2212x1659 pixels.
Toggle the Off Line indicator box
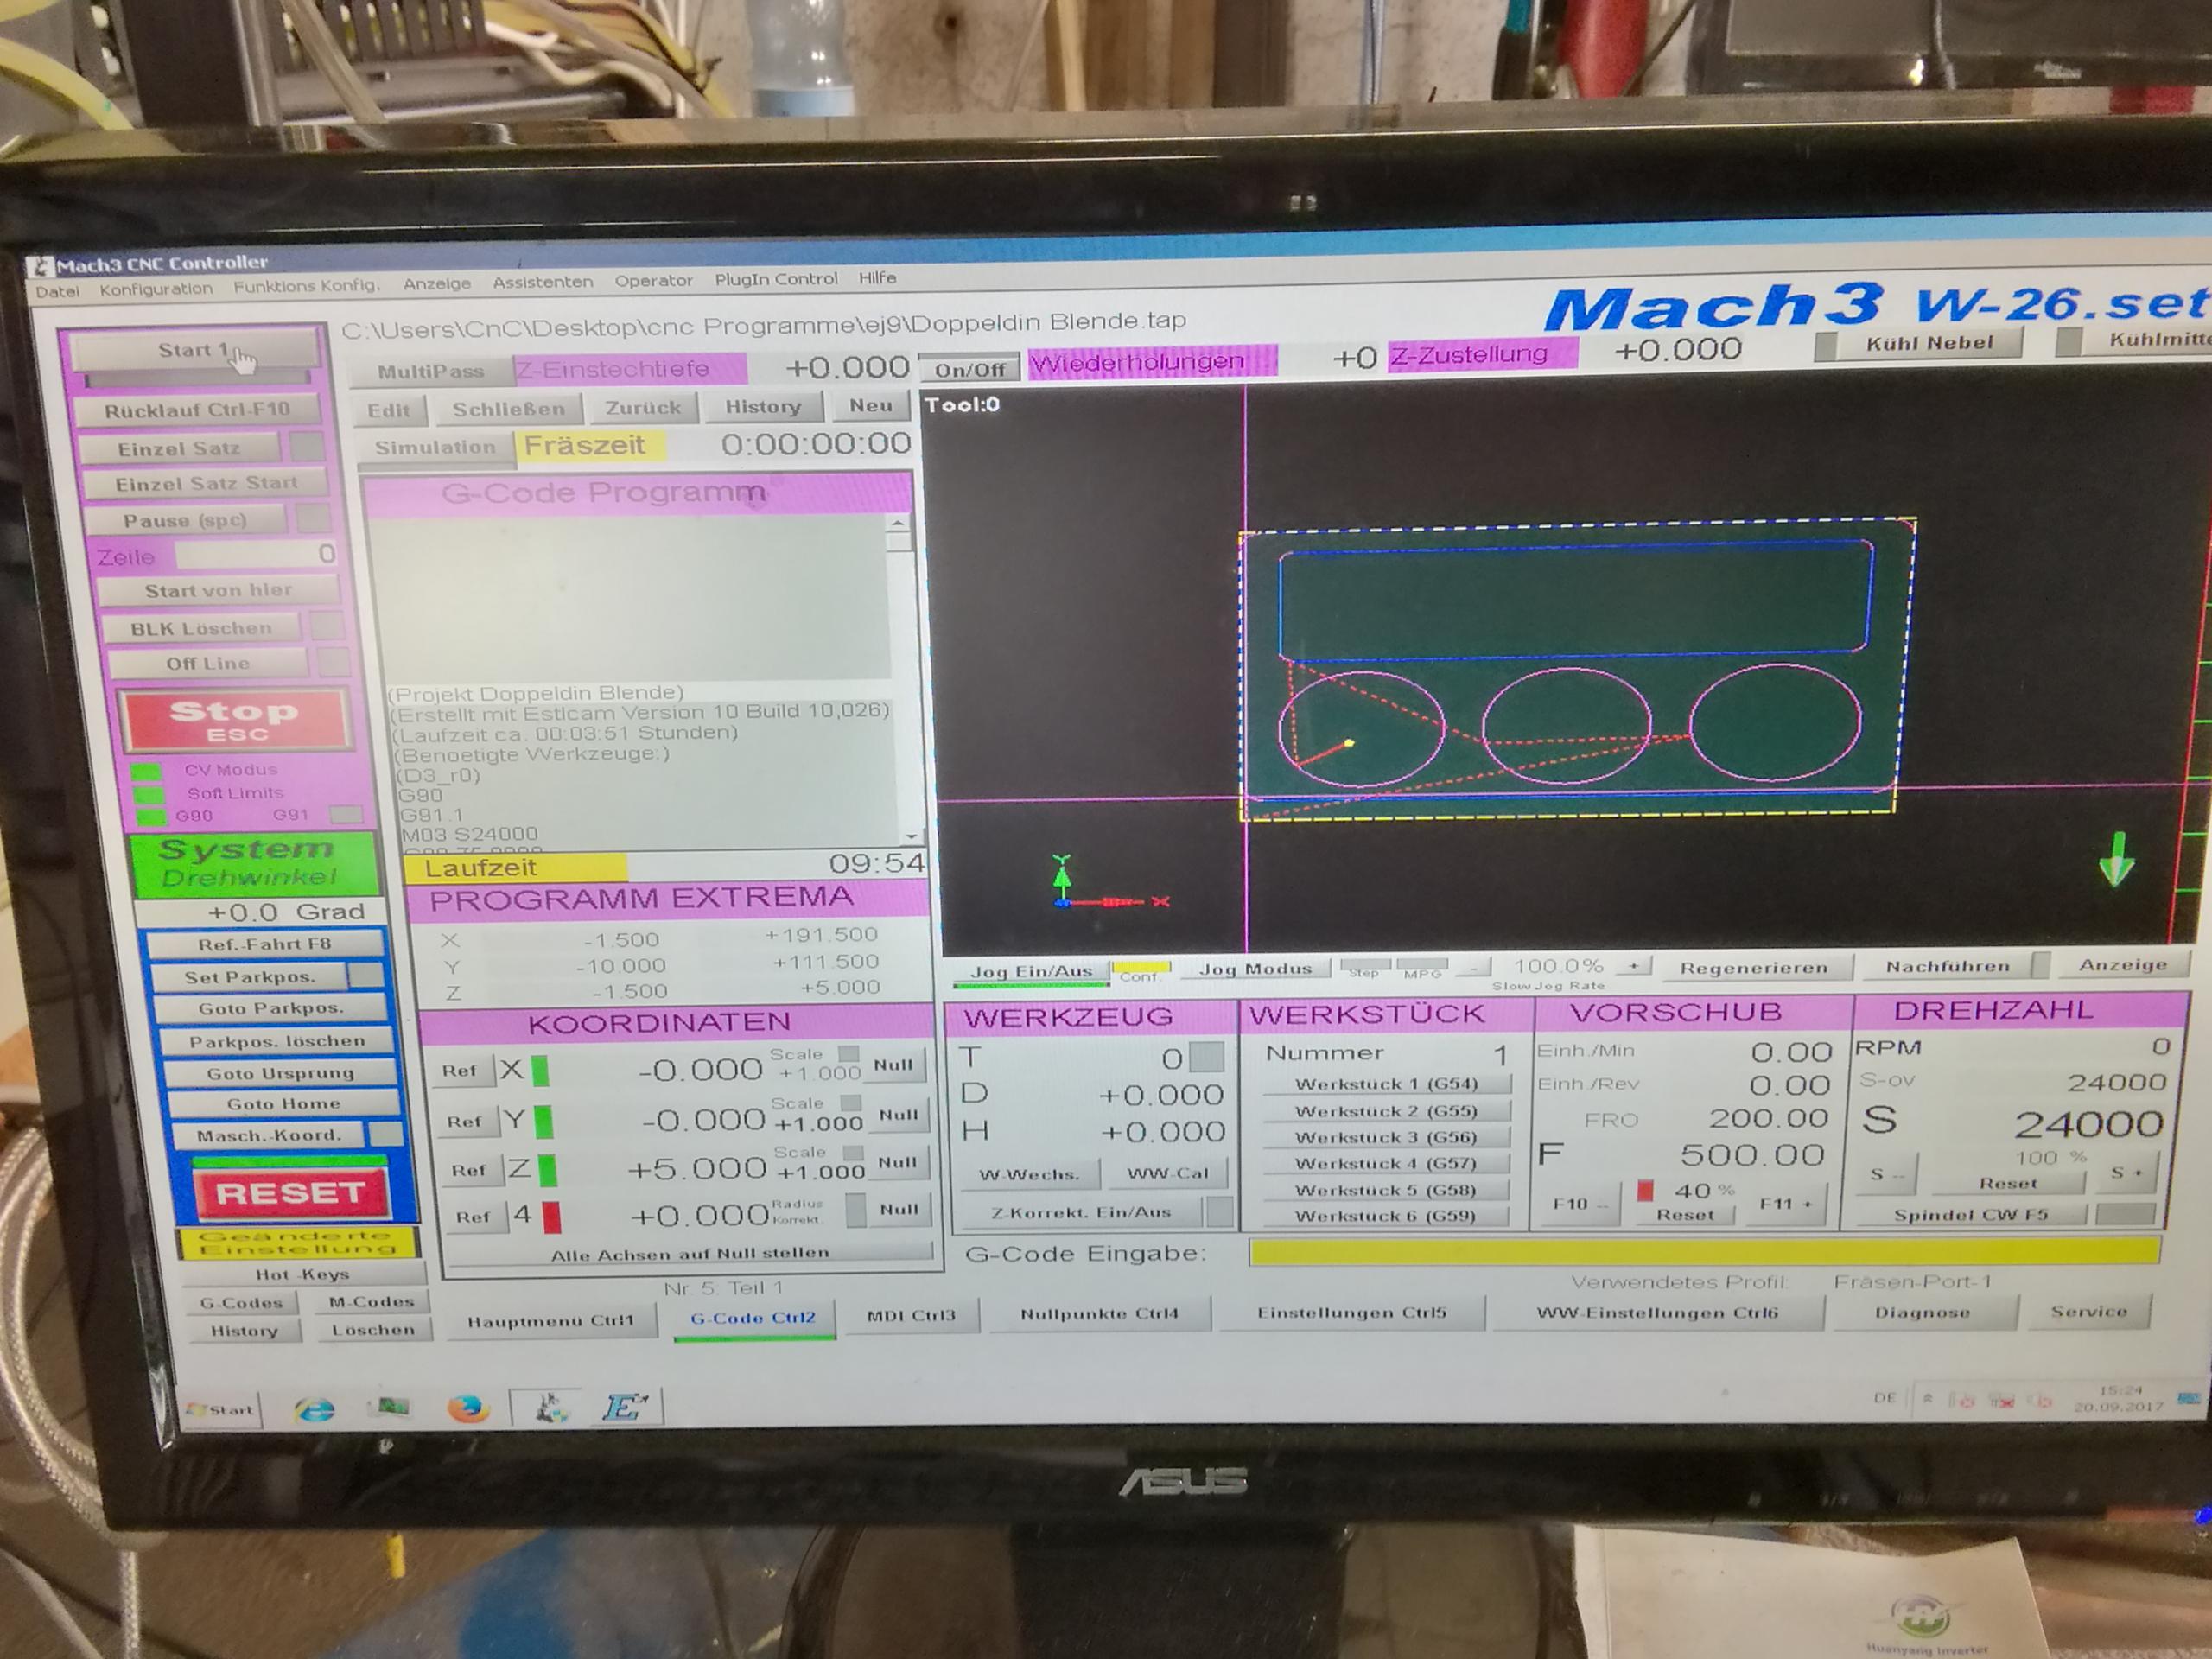333,661
